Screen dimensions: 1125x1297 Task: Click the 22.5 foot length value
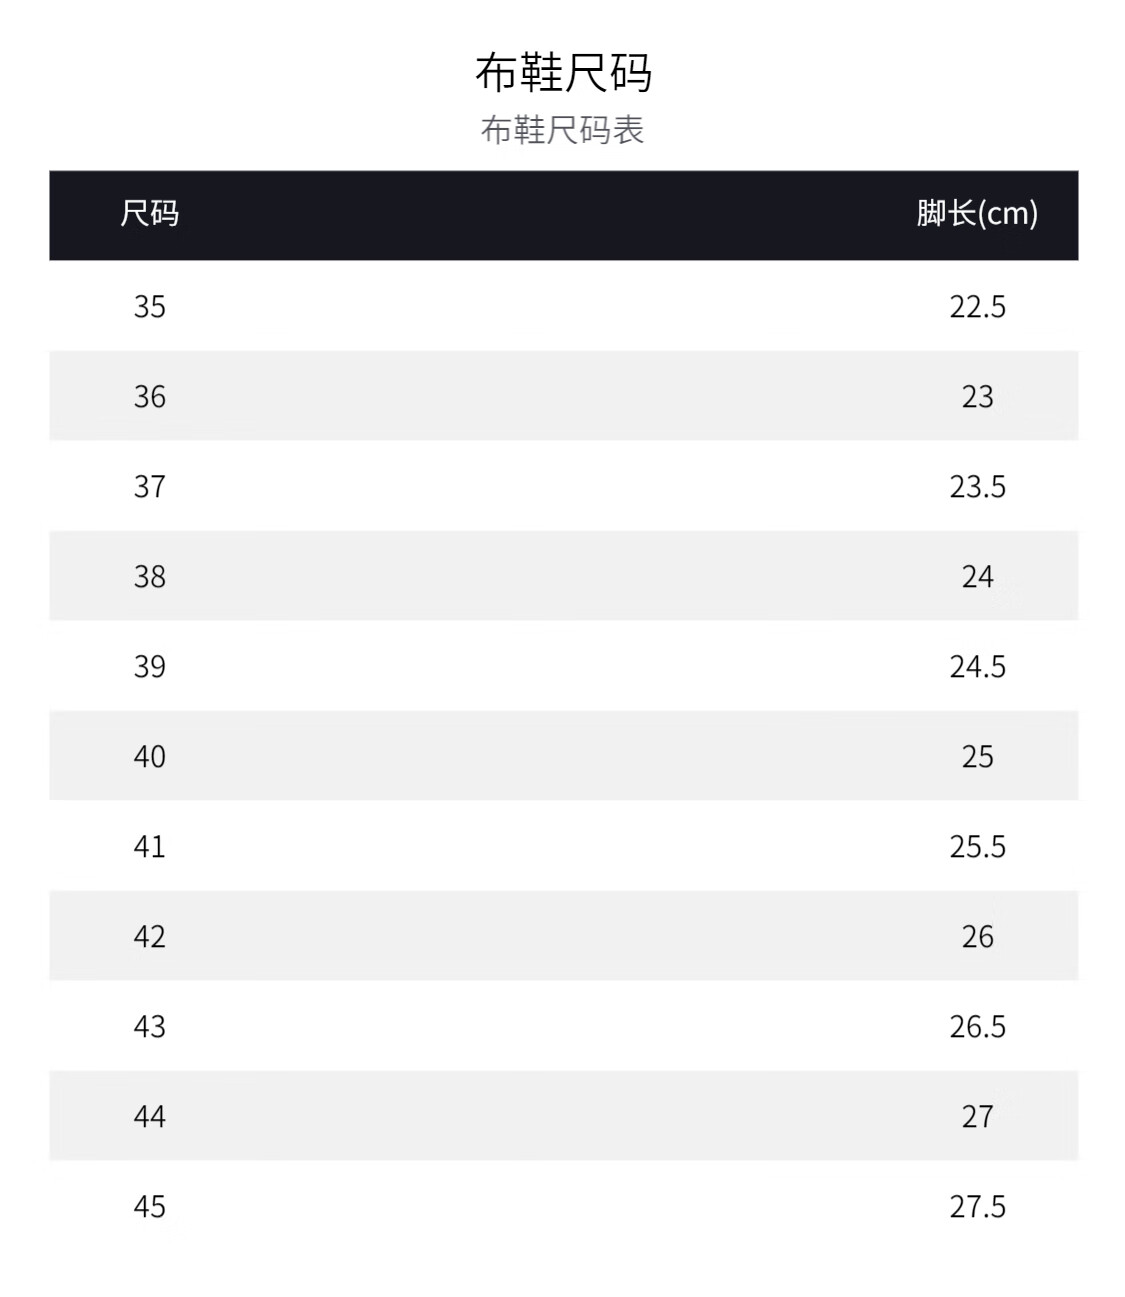click(978, 306)
